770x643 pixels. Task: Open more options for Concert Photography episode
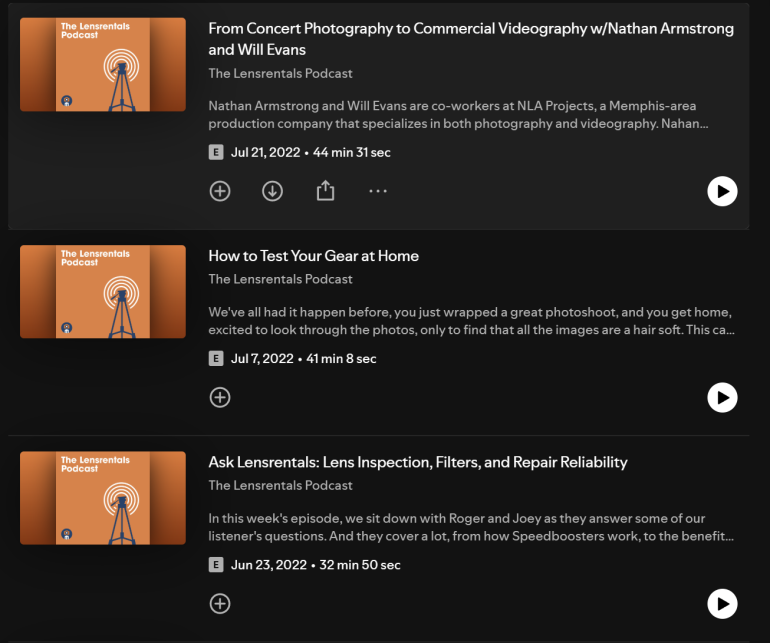pos(378,191)
